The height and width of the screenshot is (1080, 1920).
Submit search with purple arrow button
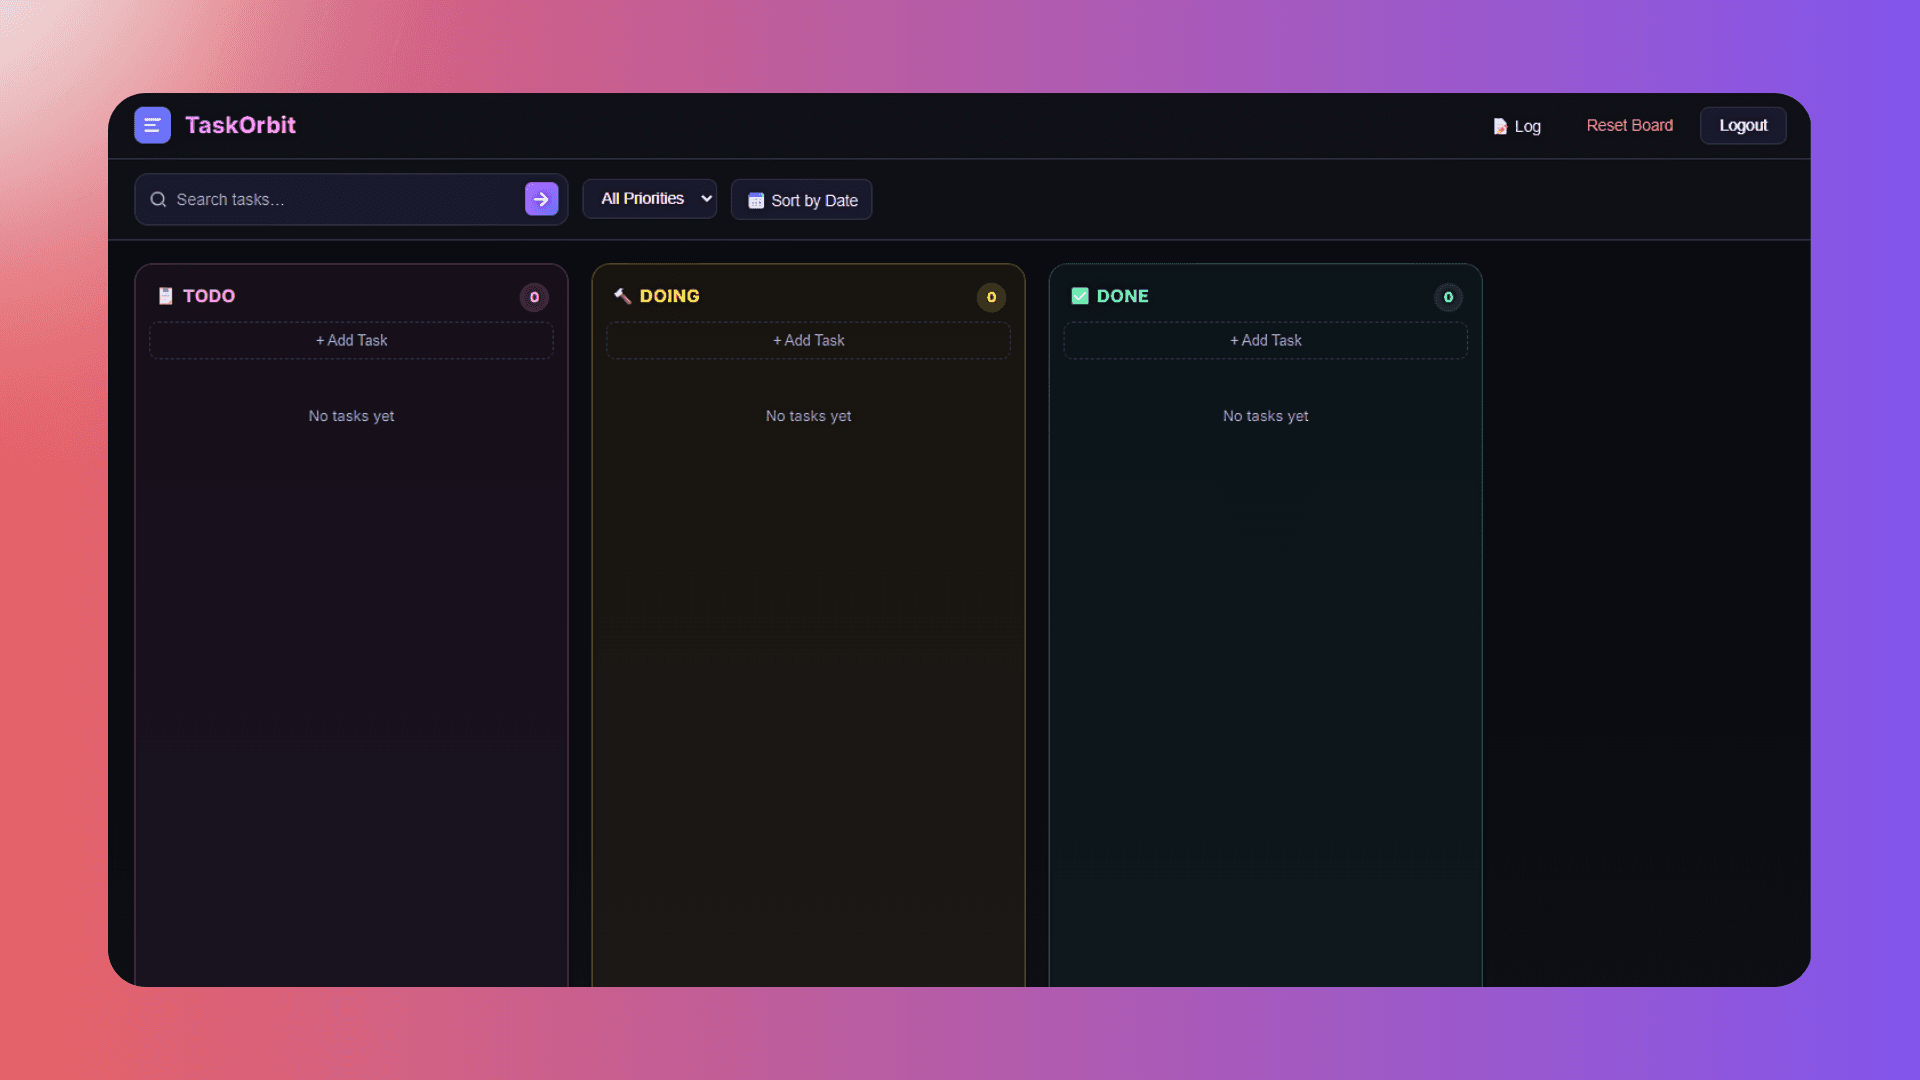pyautogui.click(x=541, y=199)
